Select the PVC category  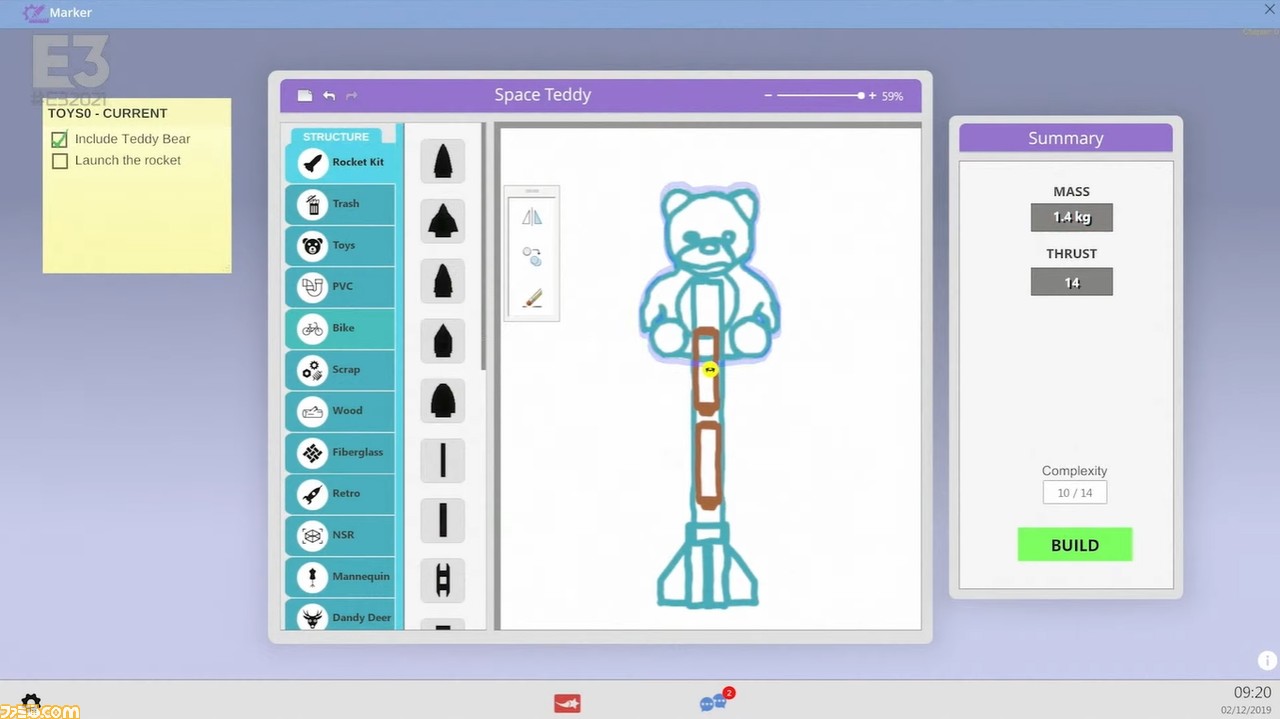pos(340,287)
